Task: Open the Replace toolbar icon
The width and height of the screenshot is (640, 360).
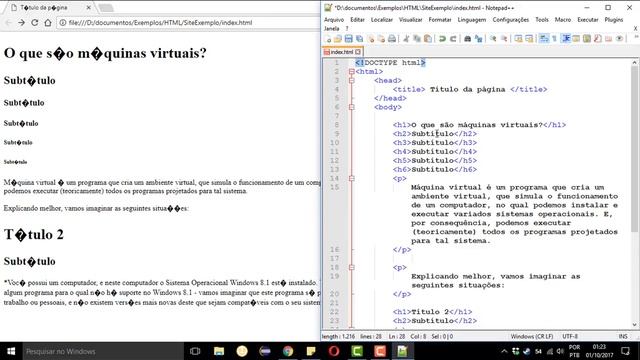Action: tap(478, 39)
